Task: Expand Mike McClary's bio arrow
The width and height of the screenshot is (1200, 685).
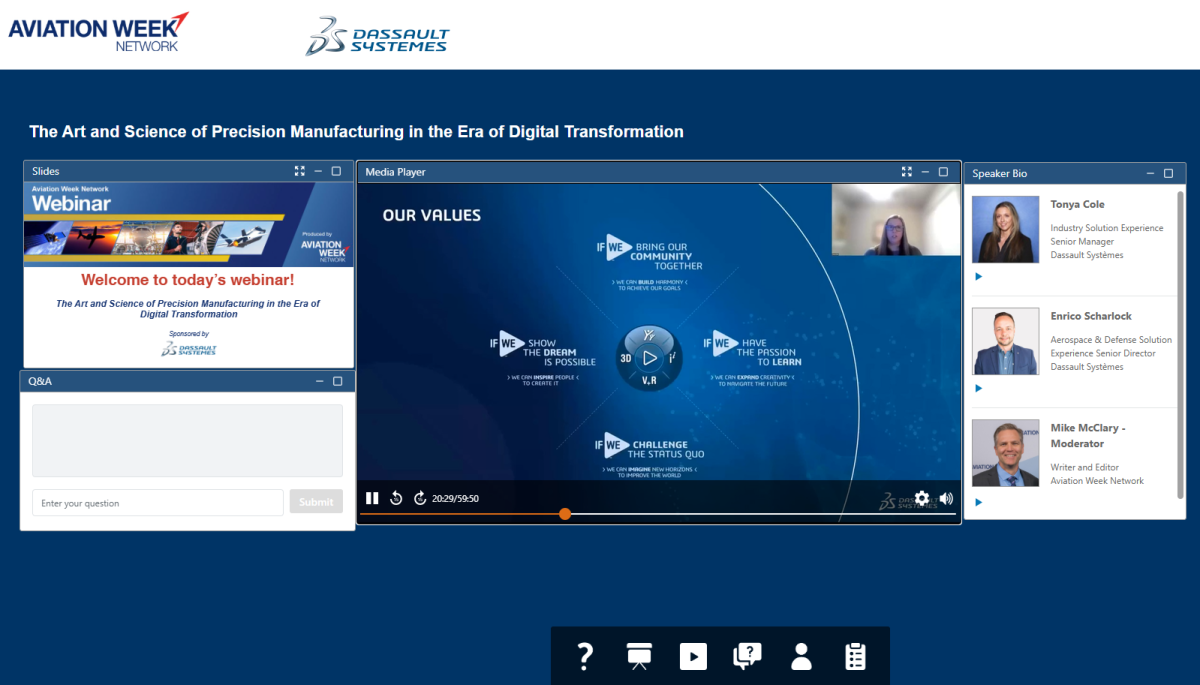Action: coord(979,502)
